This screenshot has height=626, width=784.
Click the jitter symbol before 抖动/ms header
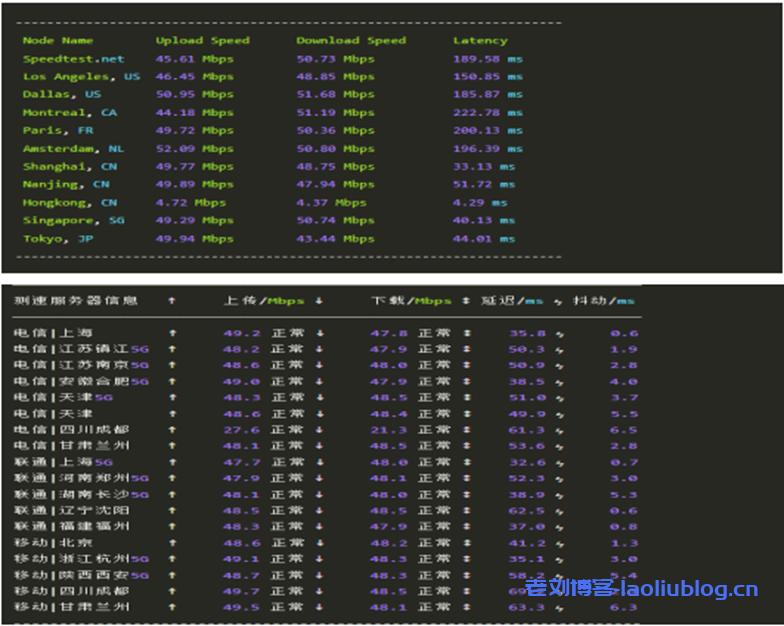[560, 301]
